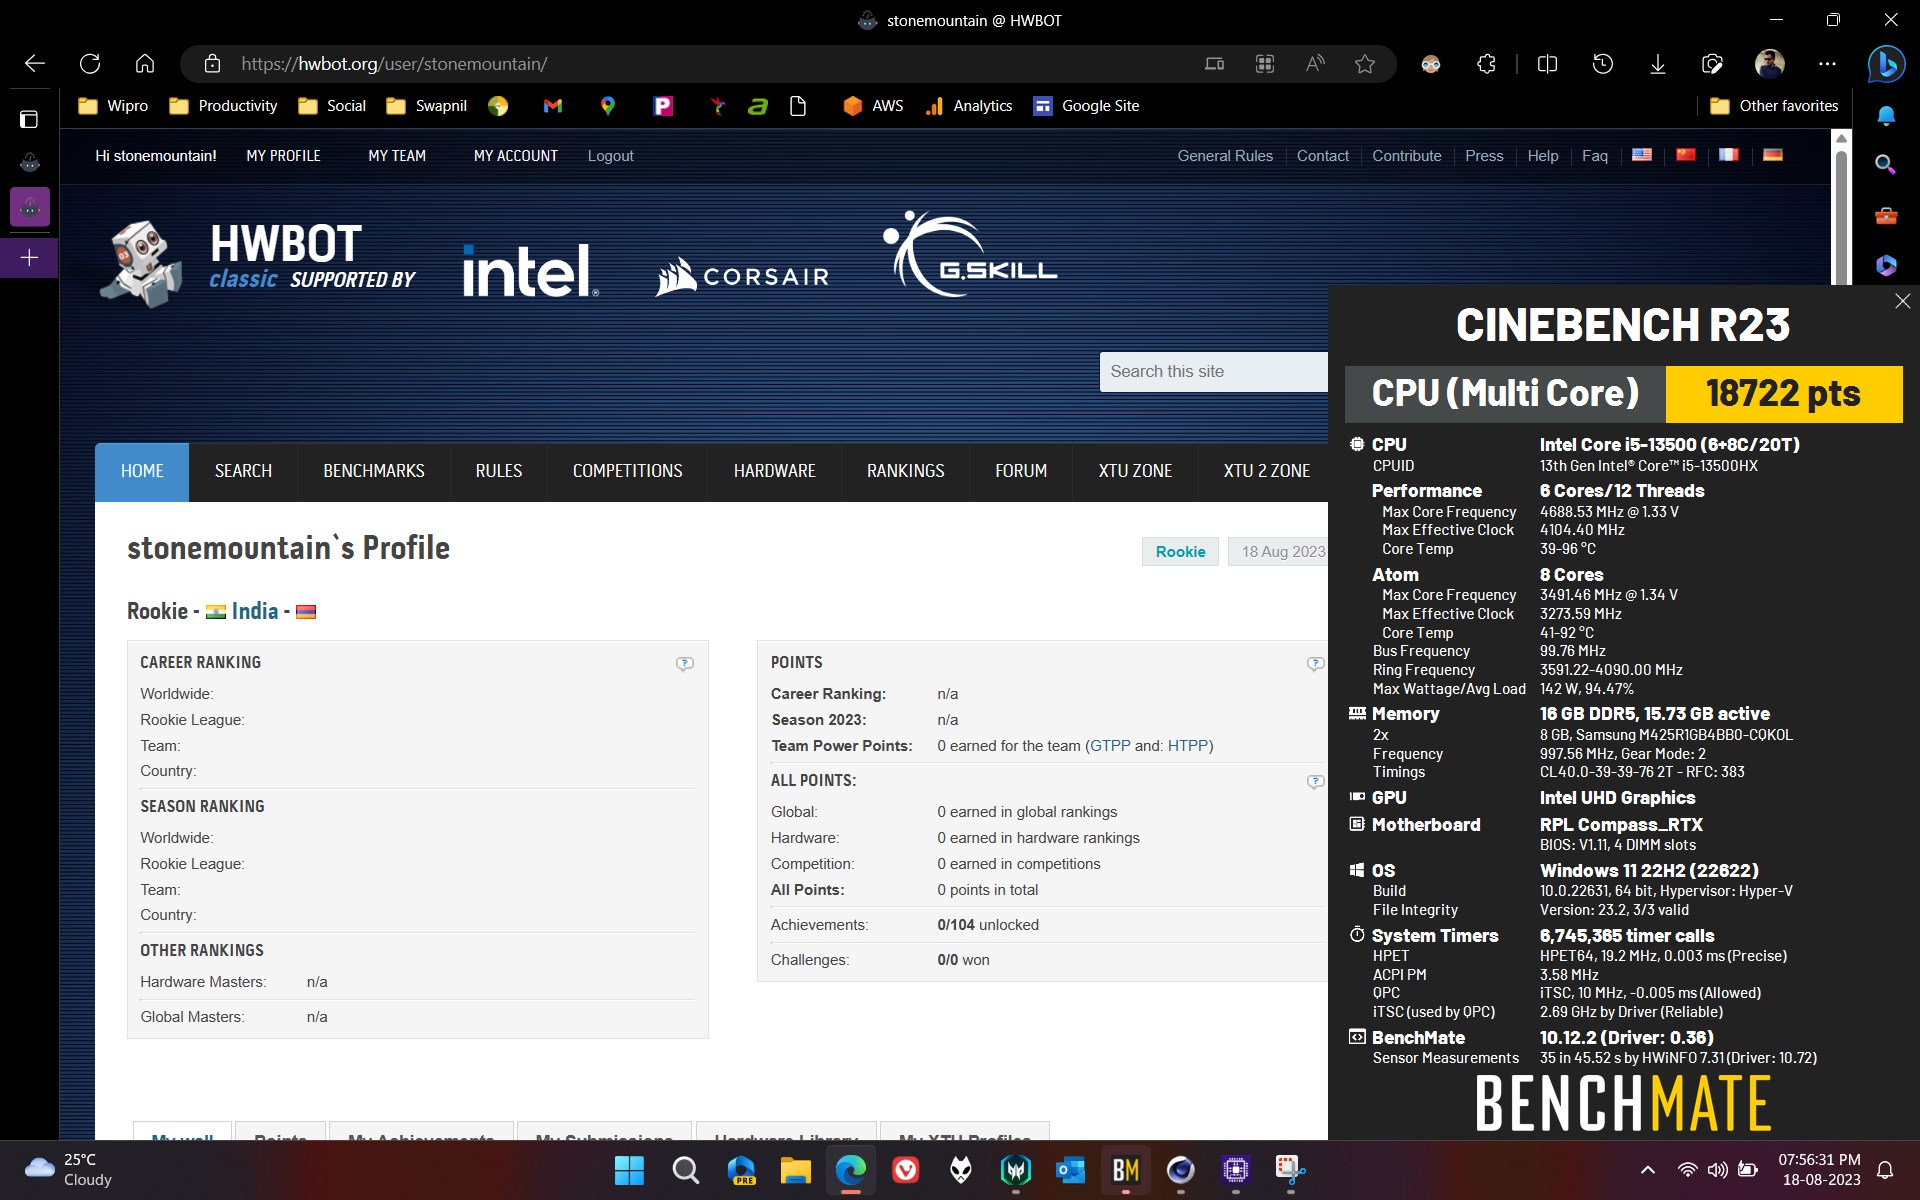Open the General Rules link
Screen dimensions: 1920x1200
(x=1225, y=156)
